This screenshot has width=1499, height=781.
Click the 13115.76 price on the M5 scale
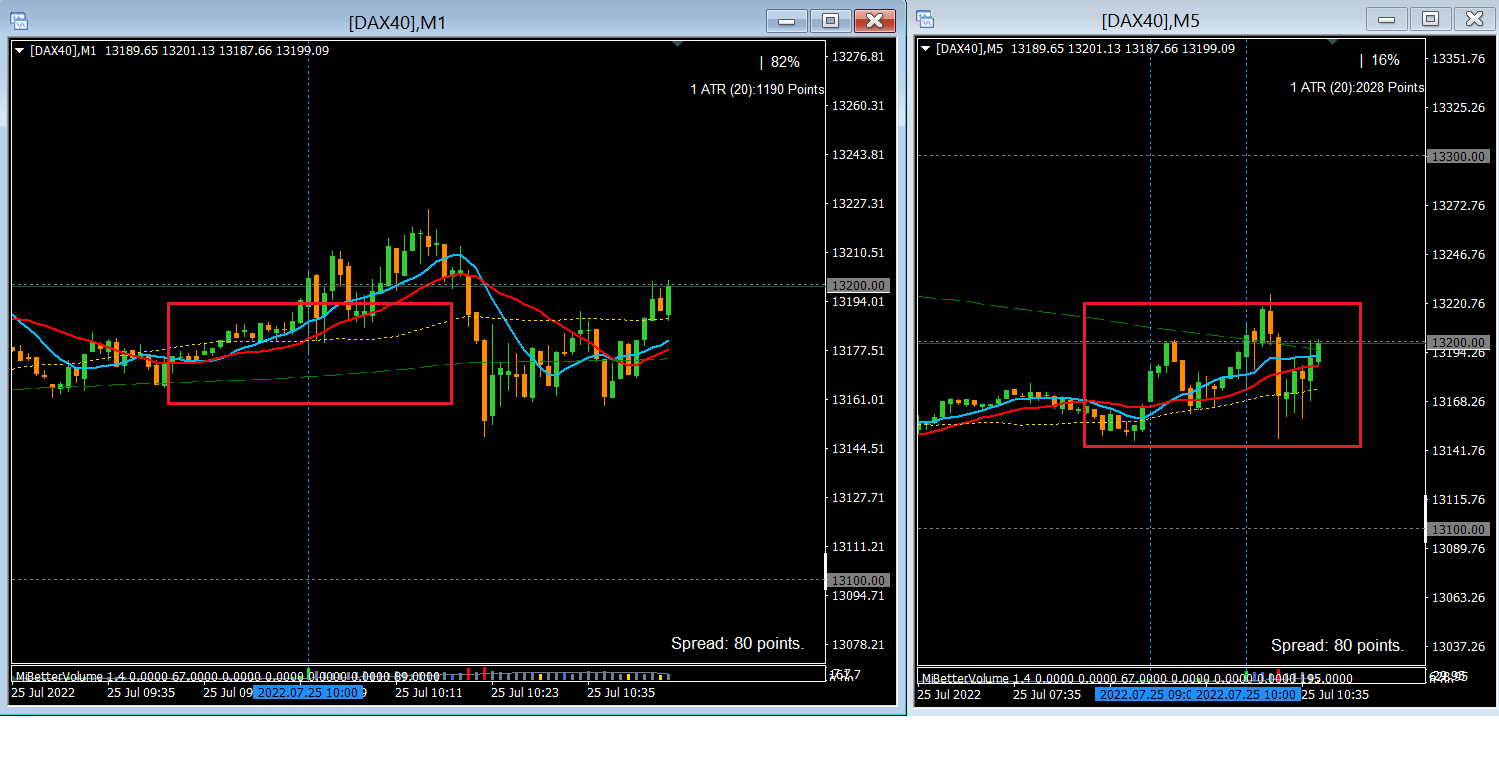(x=1458, y=500)
